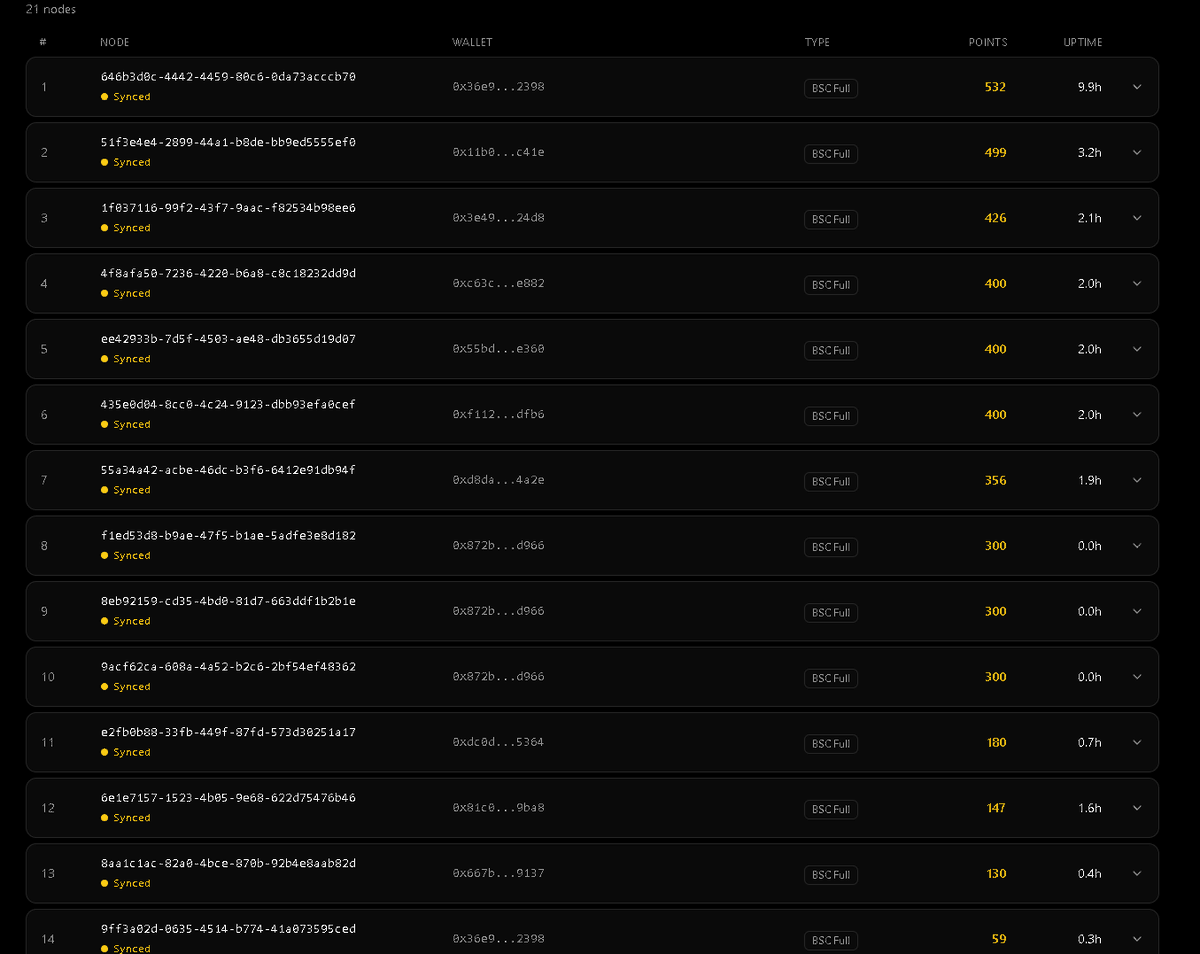Expand the row for node 8aa1c1ac-82a0-4bce
The width and height of the screenshot is (1200, 954).
[1137, 874]
